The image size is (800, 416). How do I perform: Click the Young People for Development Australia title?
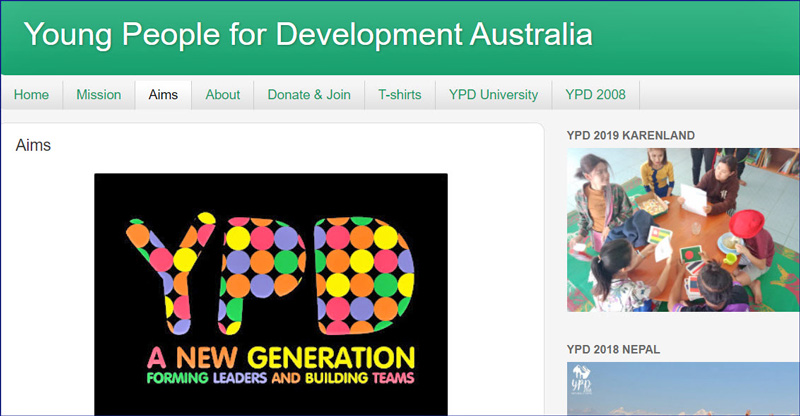coord(308,35)
